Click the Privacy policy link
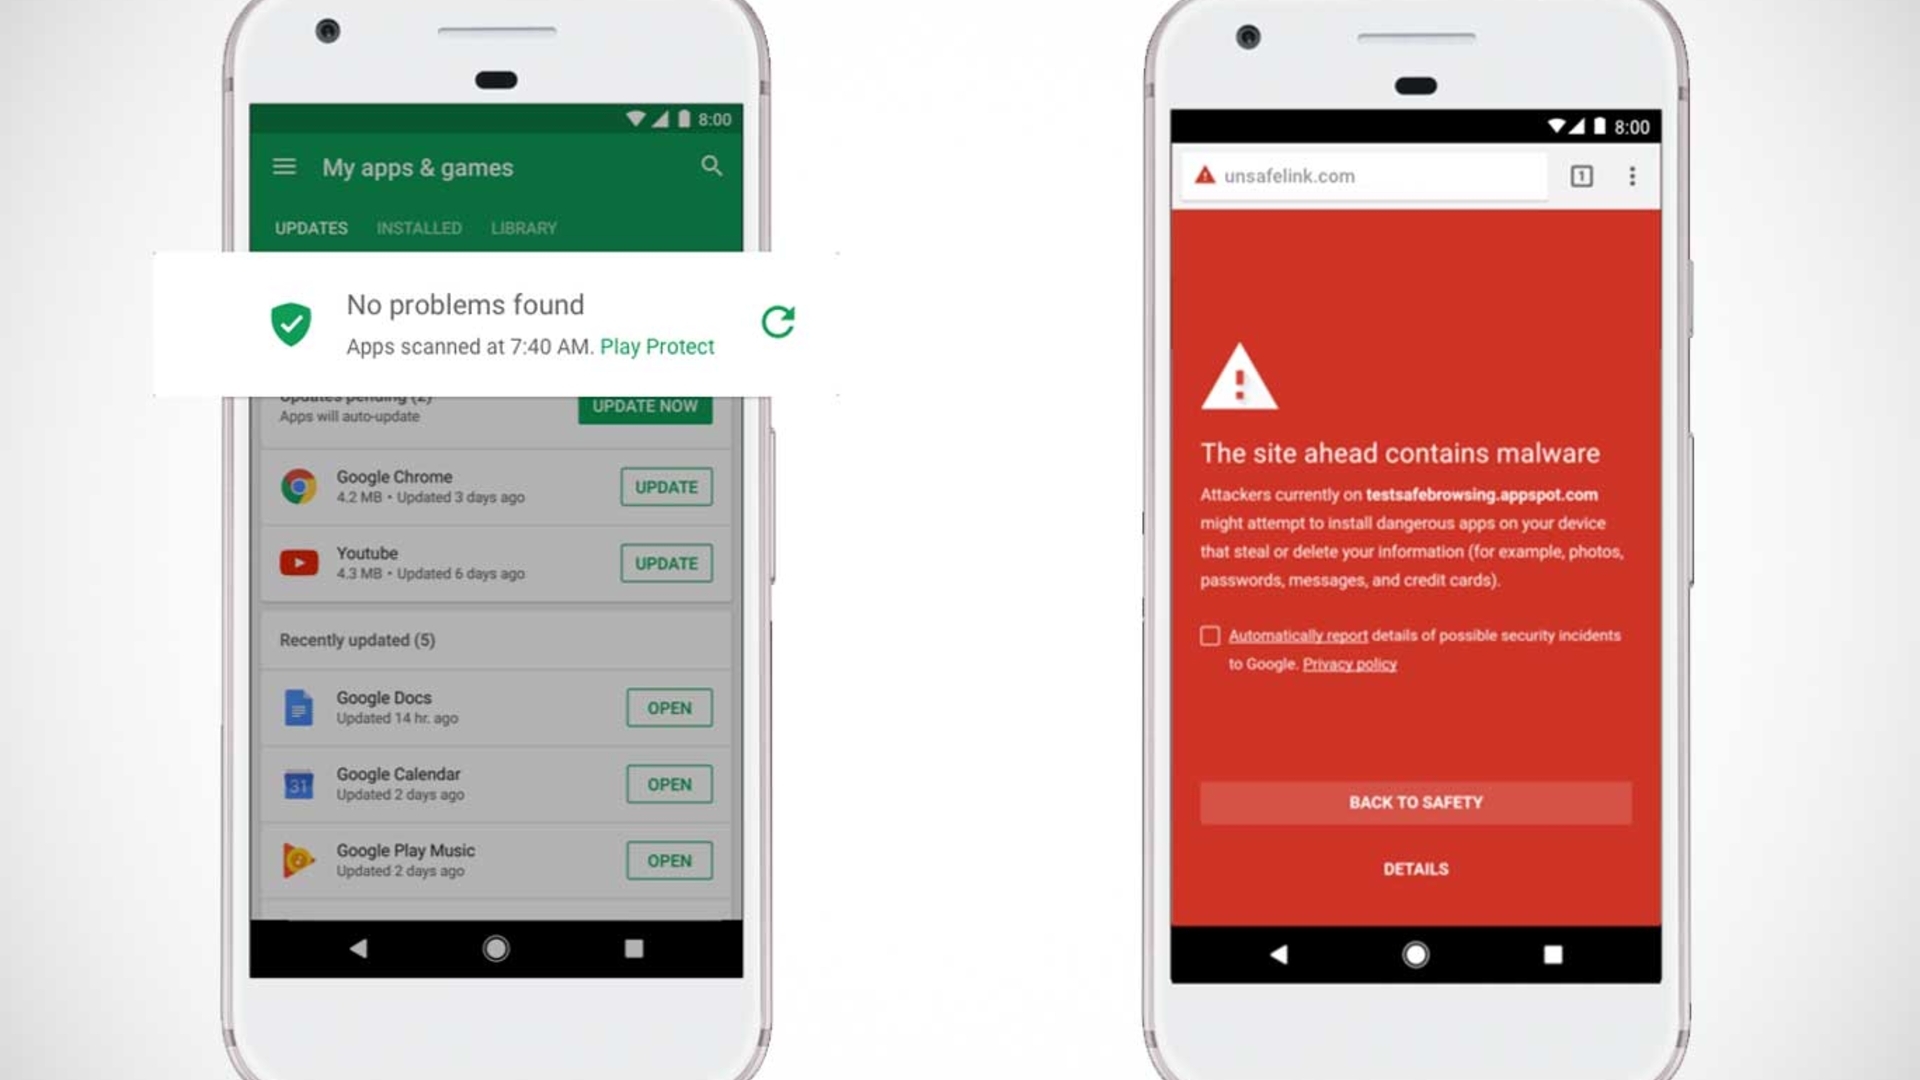Image resolution: width=1920 pixels, height=1080 pixels. click(1349, 663)
